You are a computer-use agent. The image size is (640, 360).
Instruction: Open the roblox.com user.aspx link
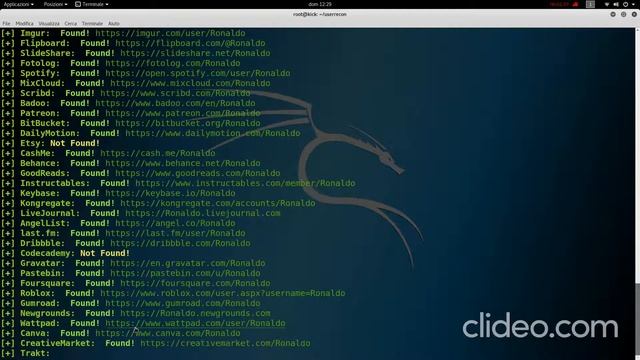tap(223, 293)
